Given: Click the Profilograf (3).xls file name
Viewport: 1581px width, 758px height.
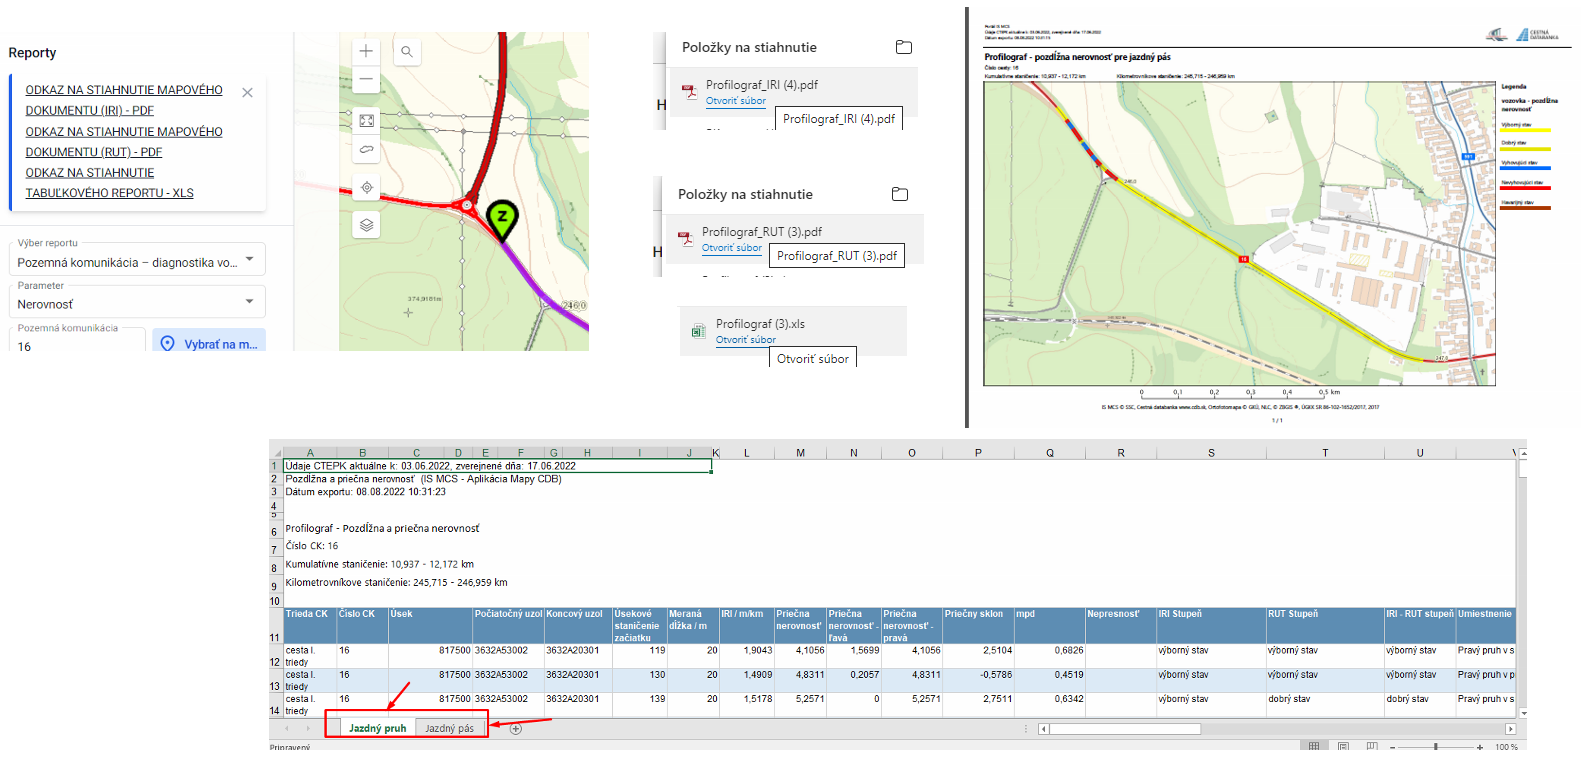Looking at the screenshot, I should tap(760, 324).
